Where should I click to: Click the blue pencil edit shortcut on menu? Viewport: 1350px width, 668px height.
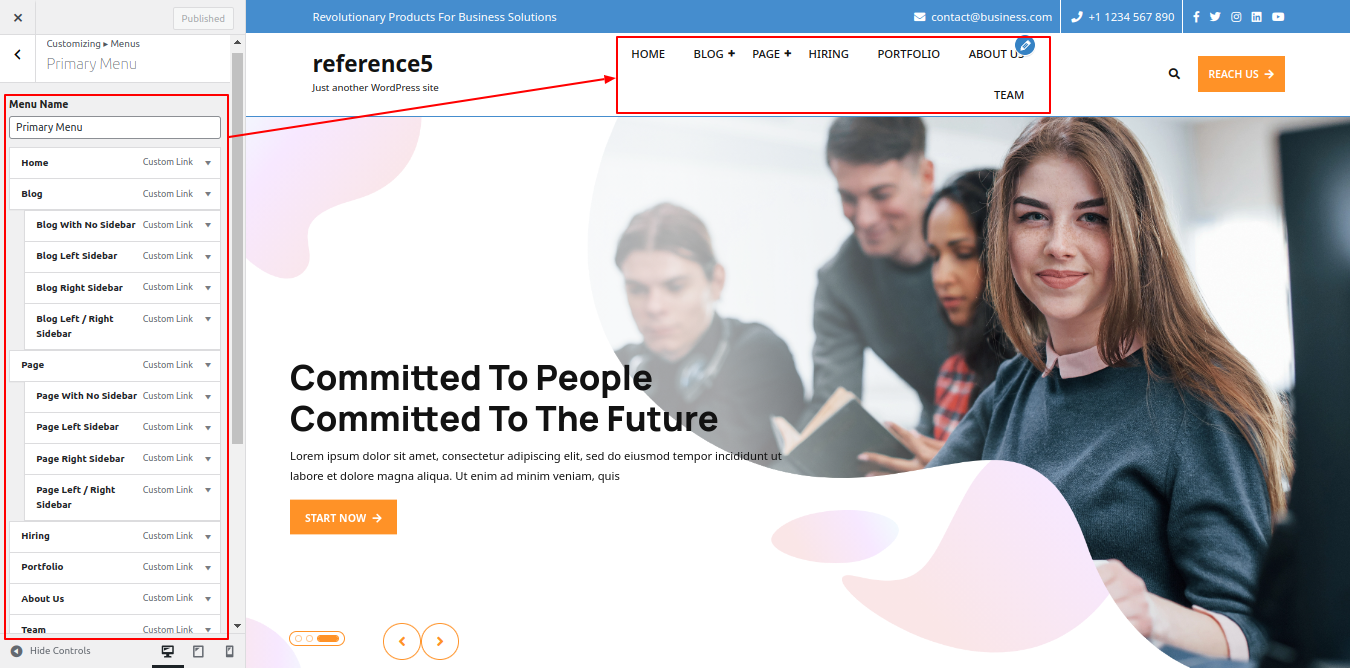click(1024, 45)
